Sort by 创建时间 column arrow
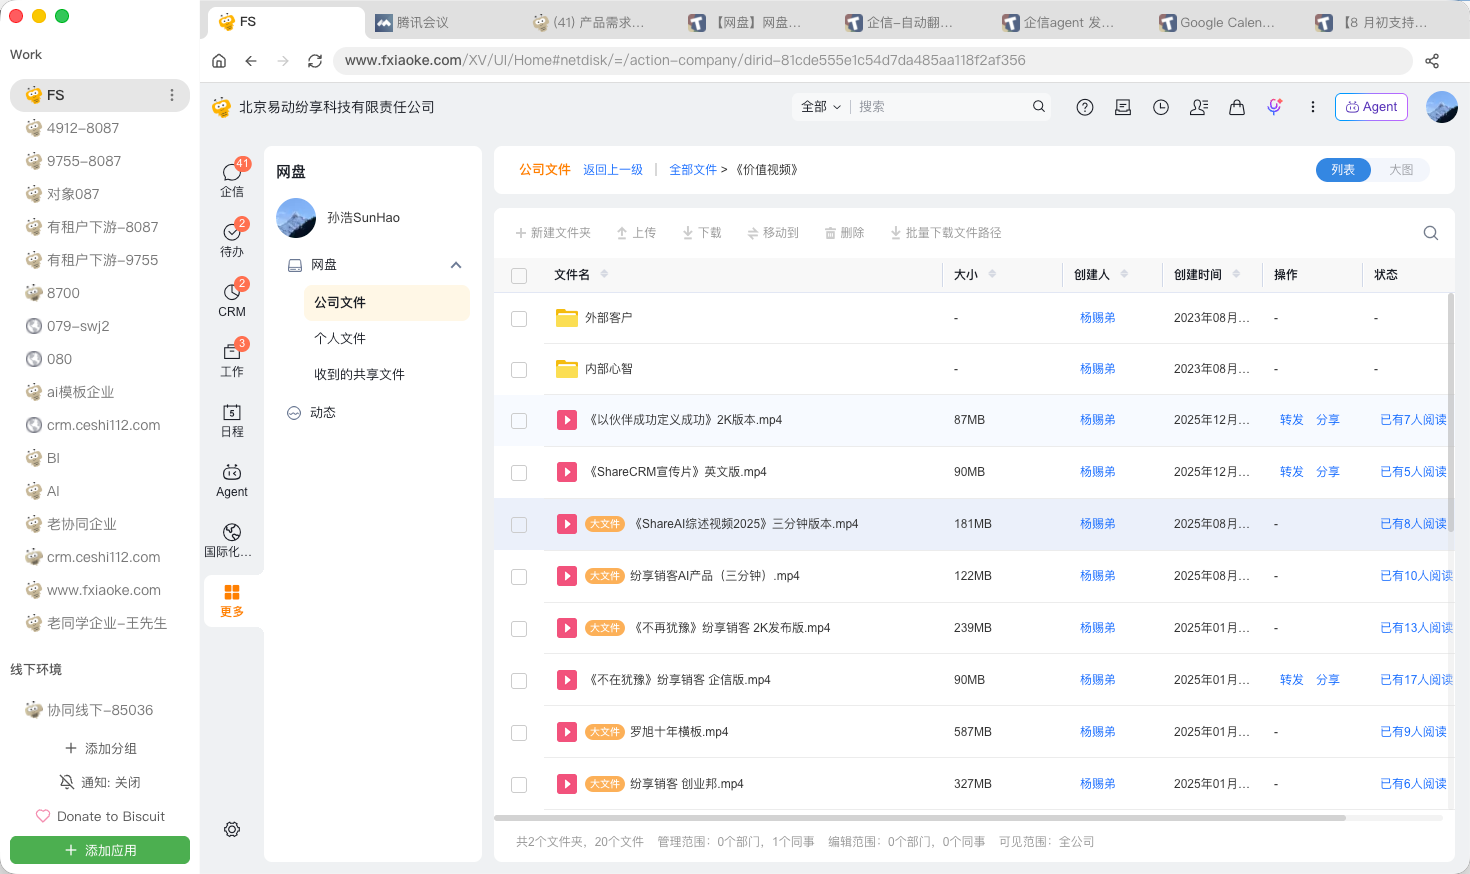This screenshot has height=874, width=1470. pos(1236,274)
